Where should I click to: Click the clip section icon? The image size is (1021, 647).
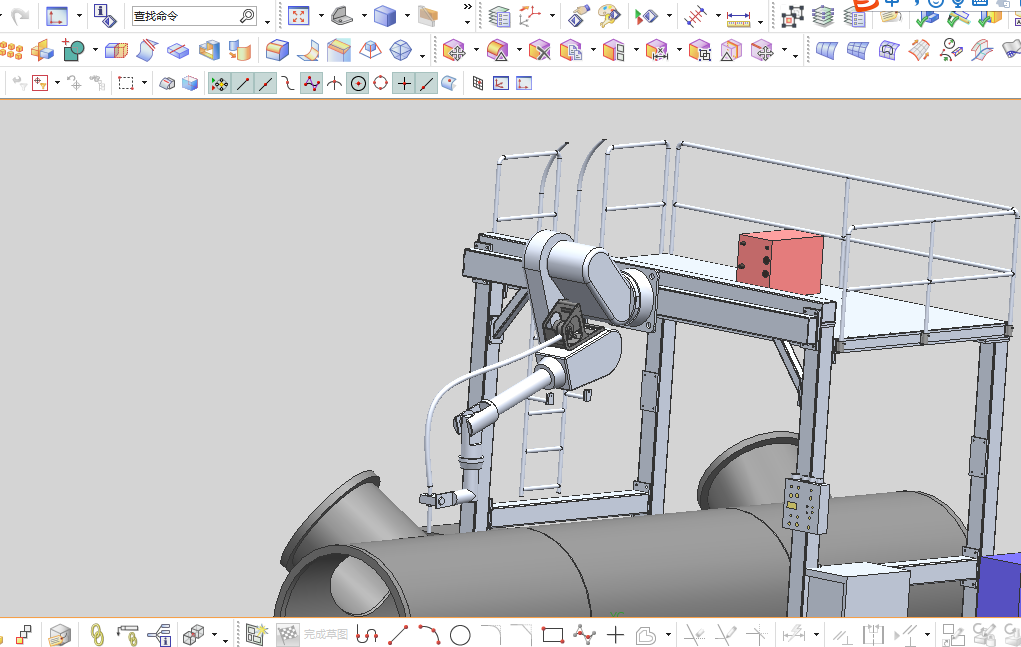[x=428, y=16]
